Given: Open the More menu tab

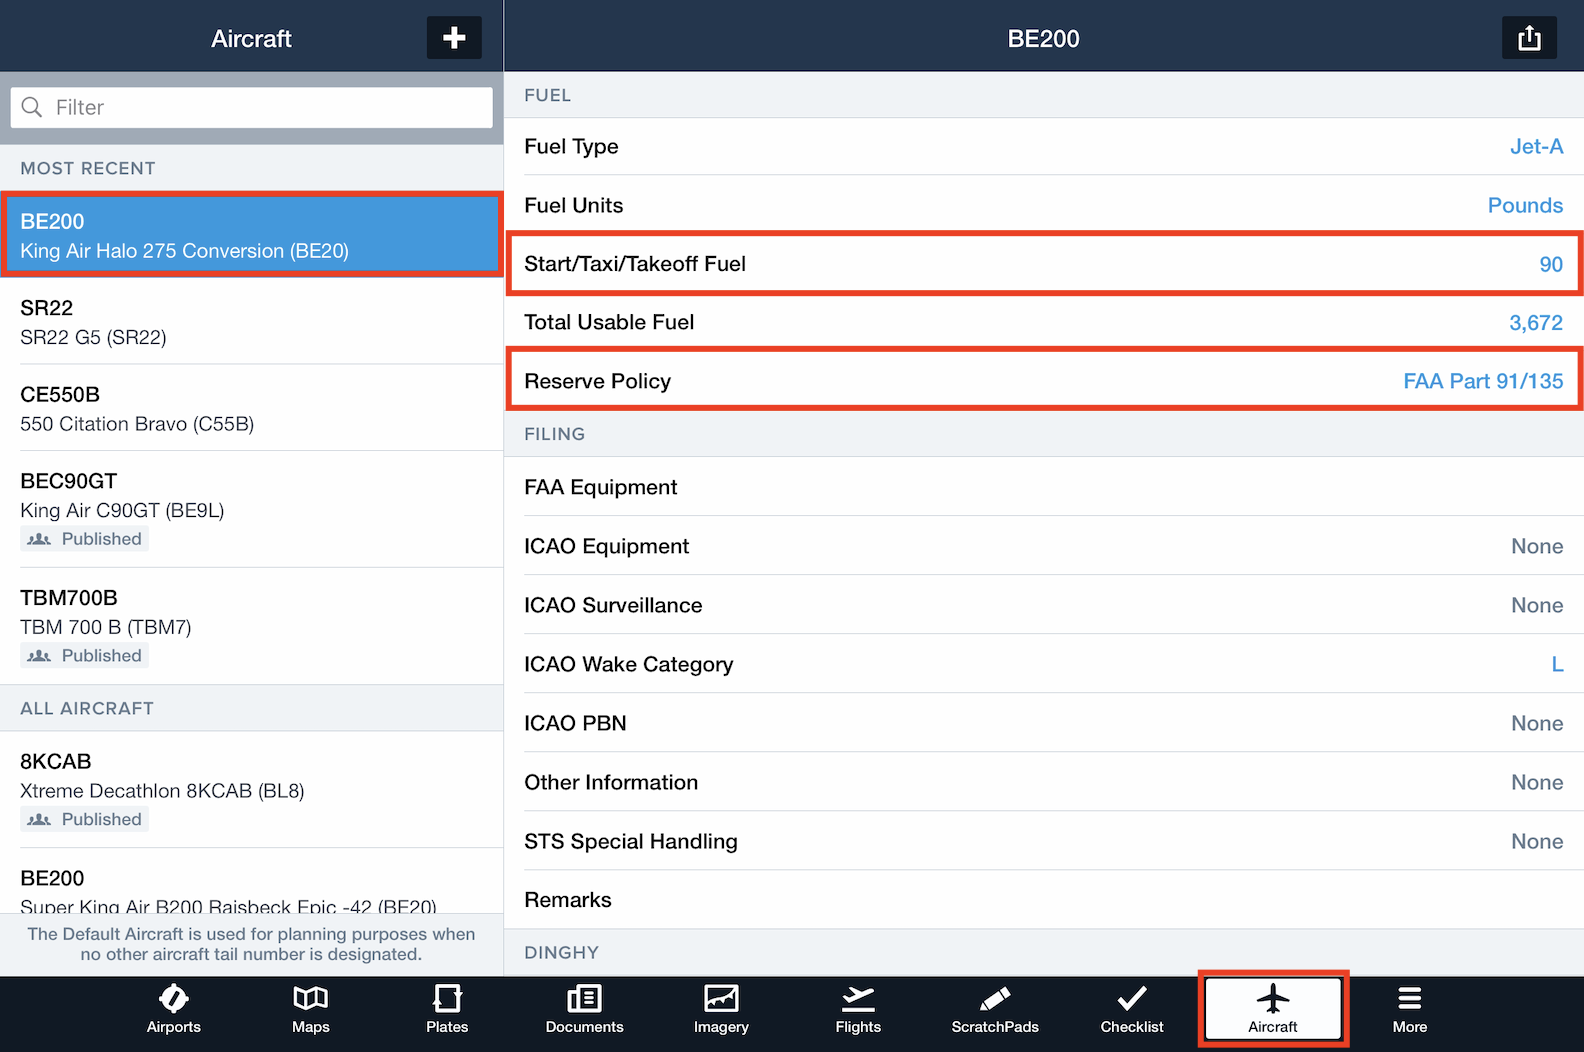Looking at the screenshot, I should click(1410, 1010).
